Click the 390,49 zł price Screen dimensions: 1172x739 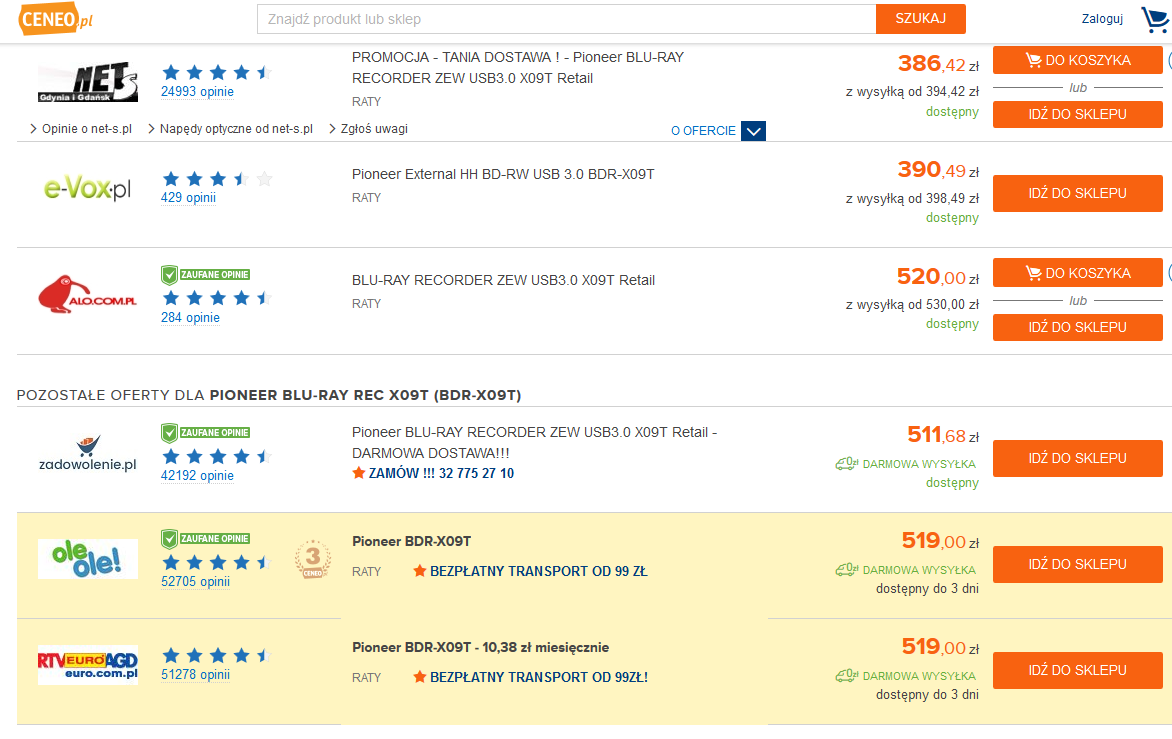(x=938, y=170)
